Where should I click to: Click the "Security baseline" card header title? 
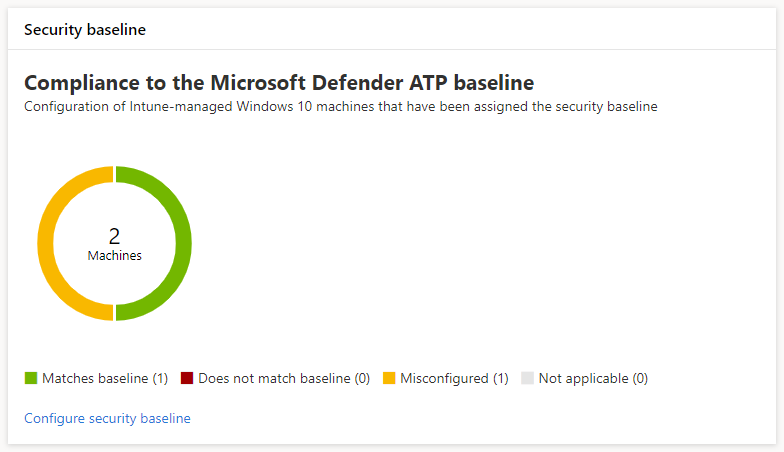tap(85, 30)
